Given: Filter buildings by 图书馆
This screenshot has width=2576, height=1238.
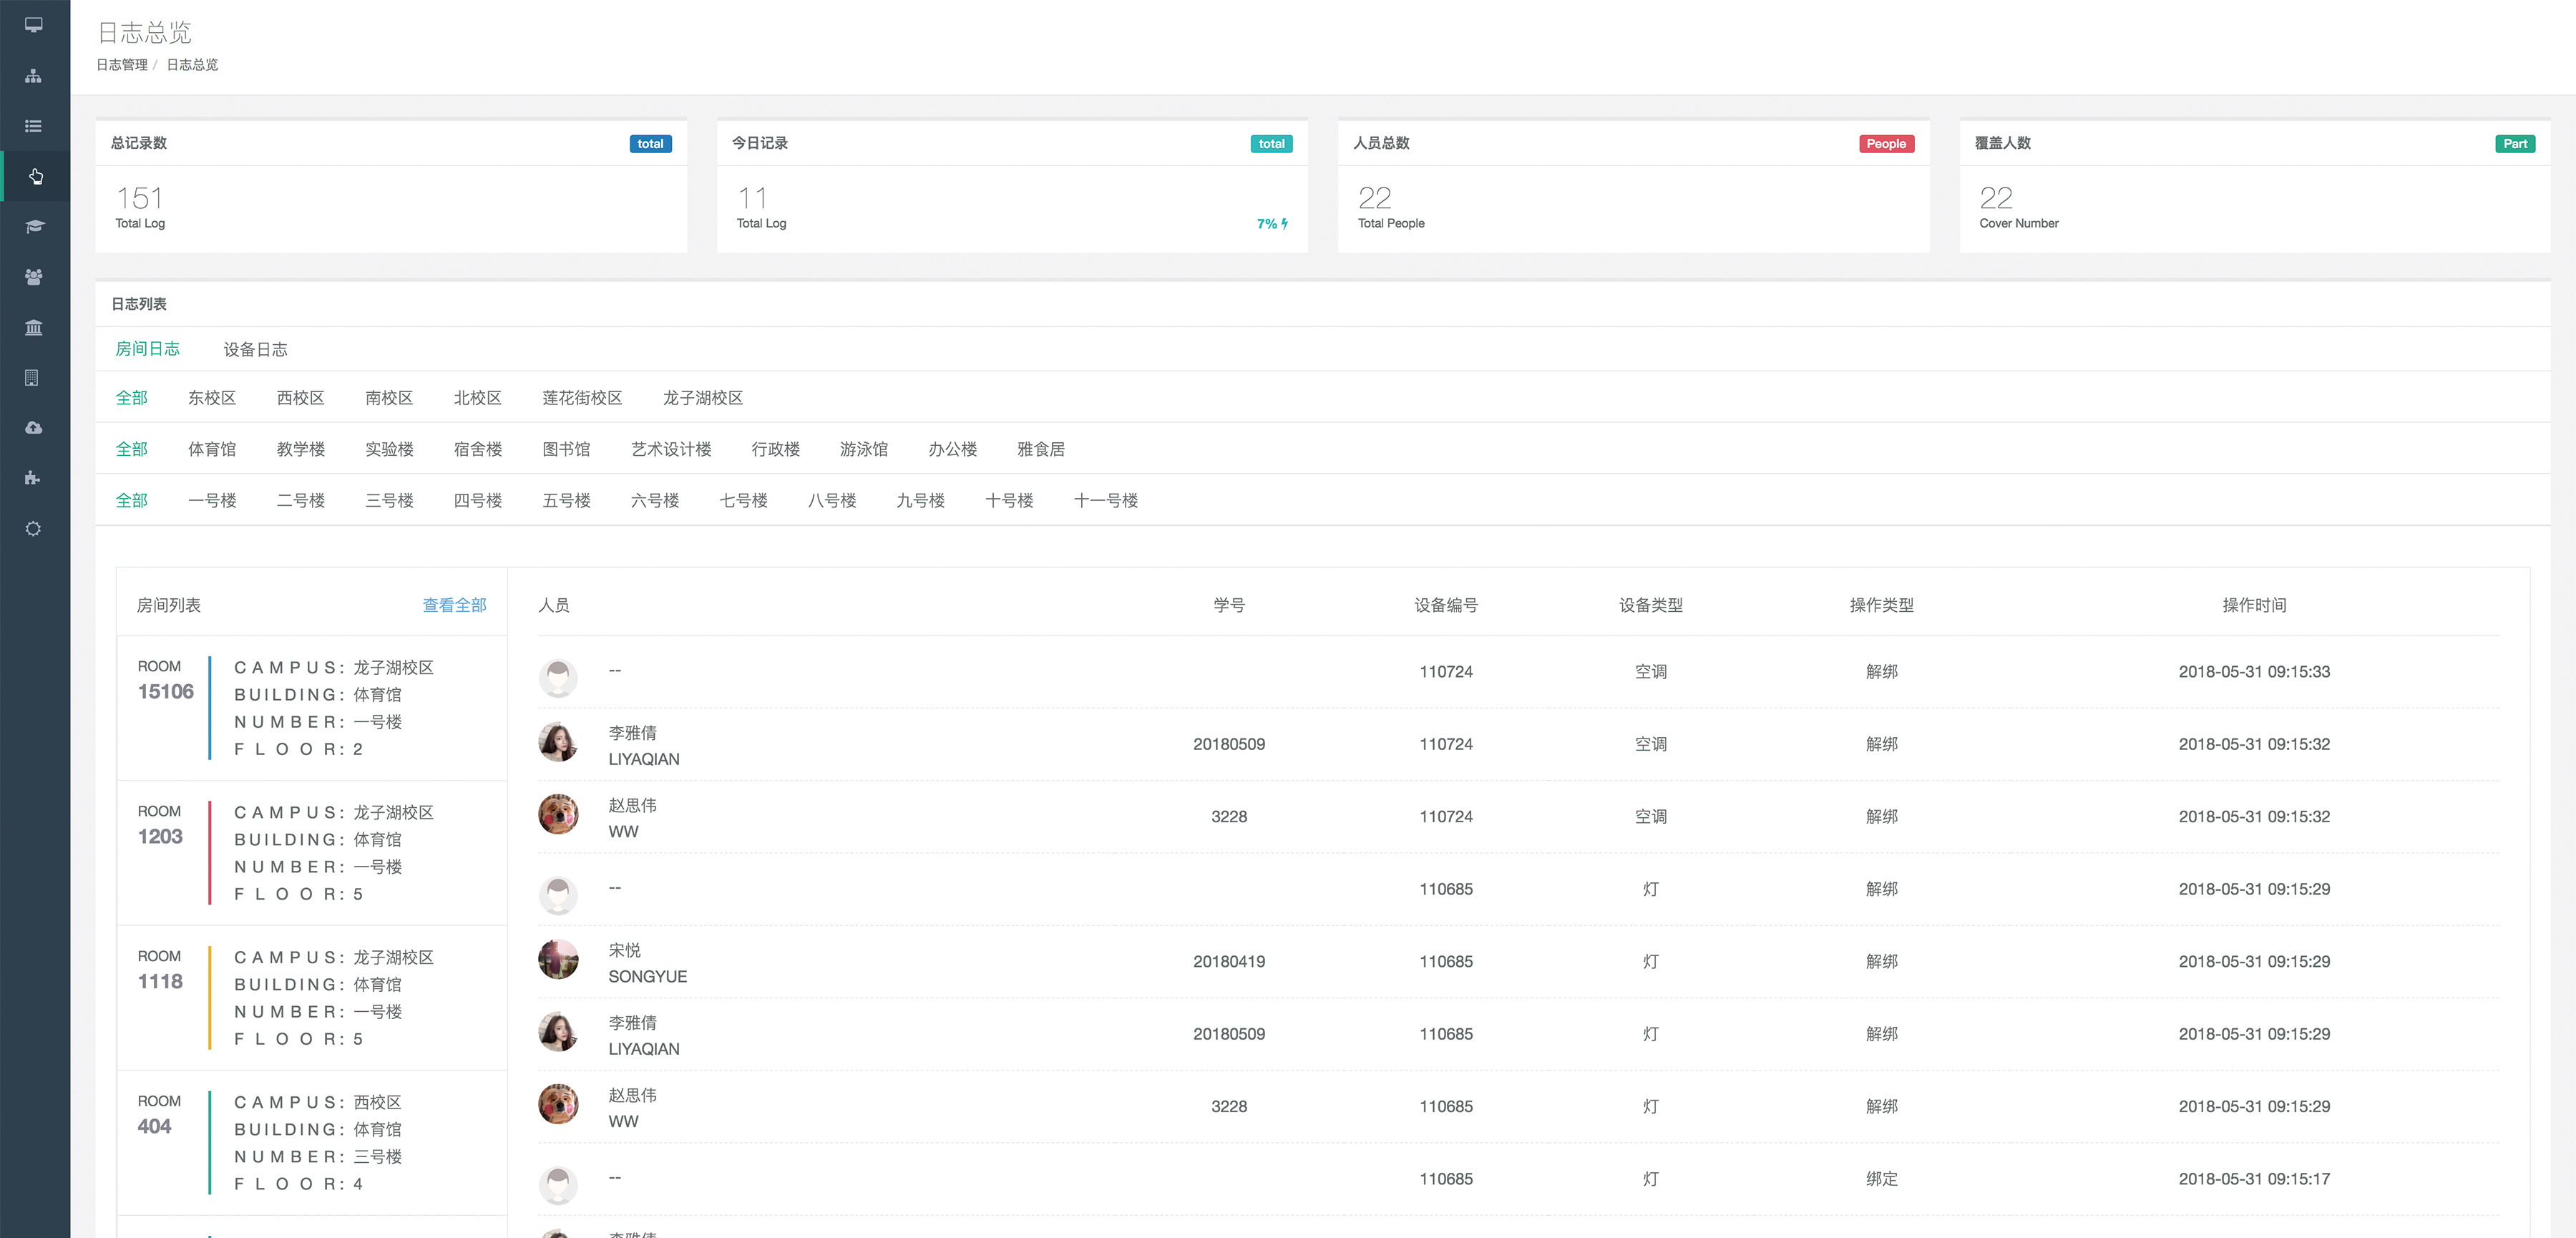Looking at the screenshot, I should [566, 449].
